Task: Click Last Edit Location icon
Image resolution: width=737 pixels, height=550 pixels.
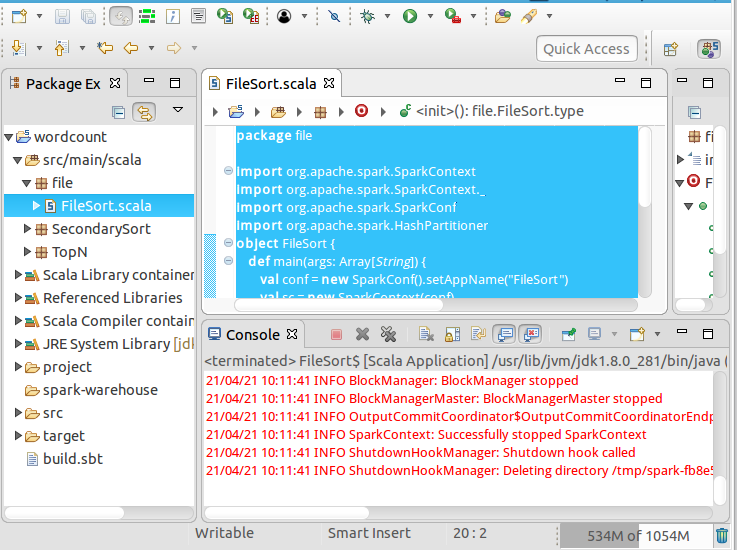Action: [x=105, y=48]
